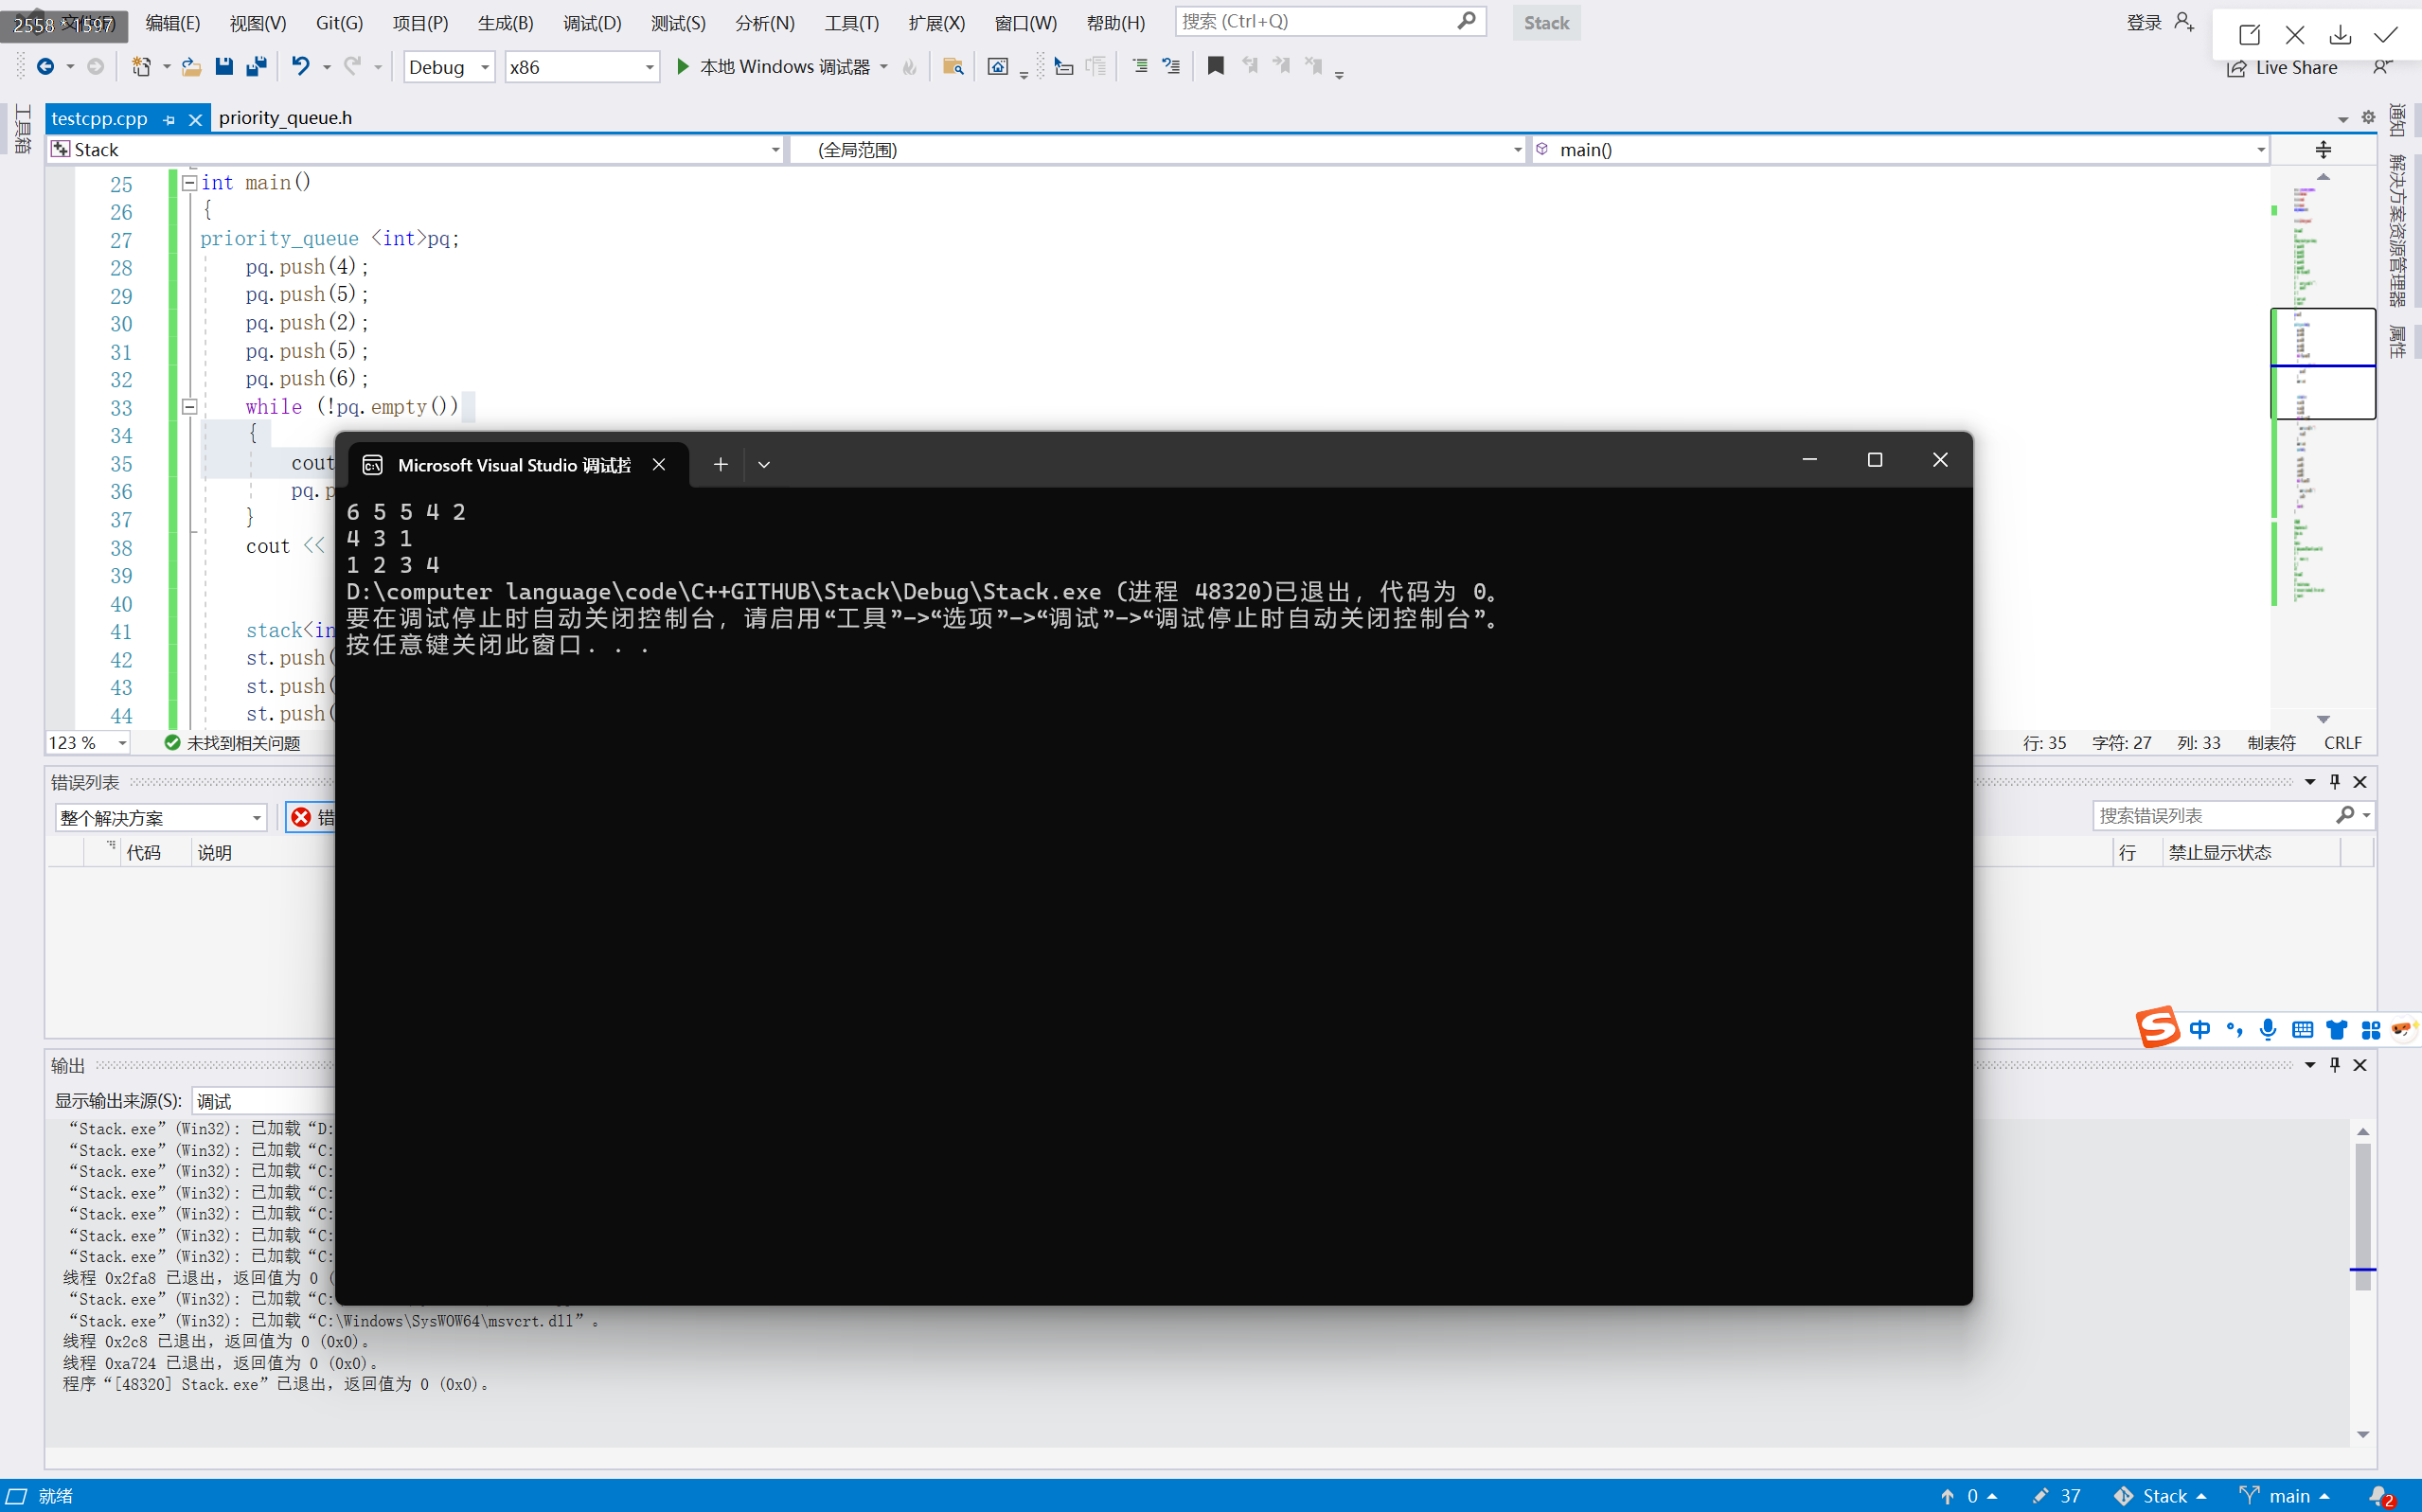Open the Git(G) menu
Image resolution: width=2422 pixels, height=1512 pixels.
click(339, 22)
